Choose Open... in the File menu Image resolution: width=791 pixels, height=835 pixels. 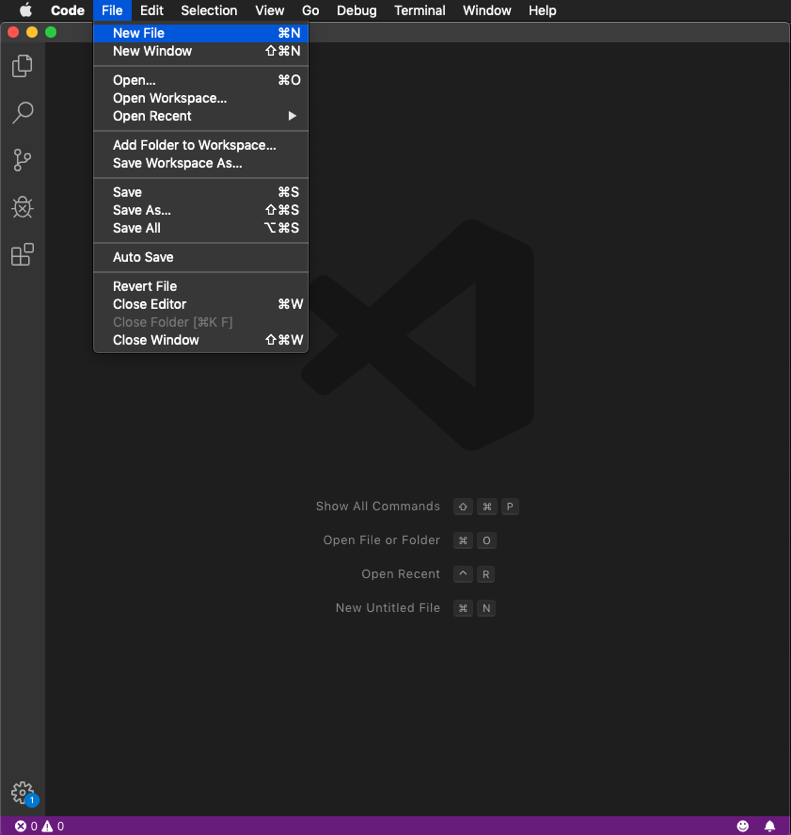click(x=201, y=80)
